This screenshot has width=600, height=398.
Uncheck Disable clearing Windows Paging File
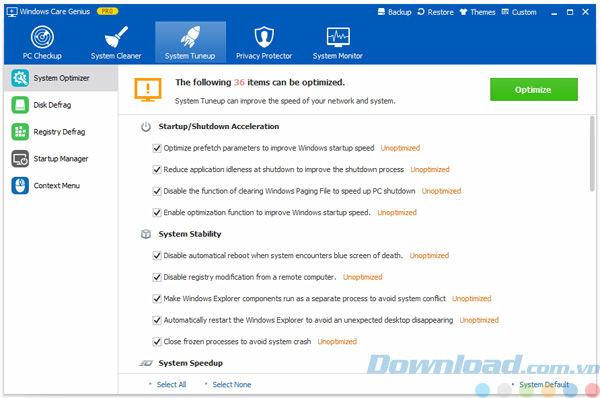[157, 191]
